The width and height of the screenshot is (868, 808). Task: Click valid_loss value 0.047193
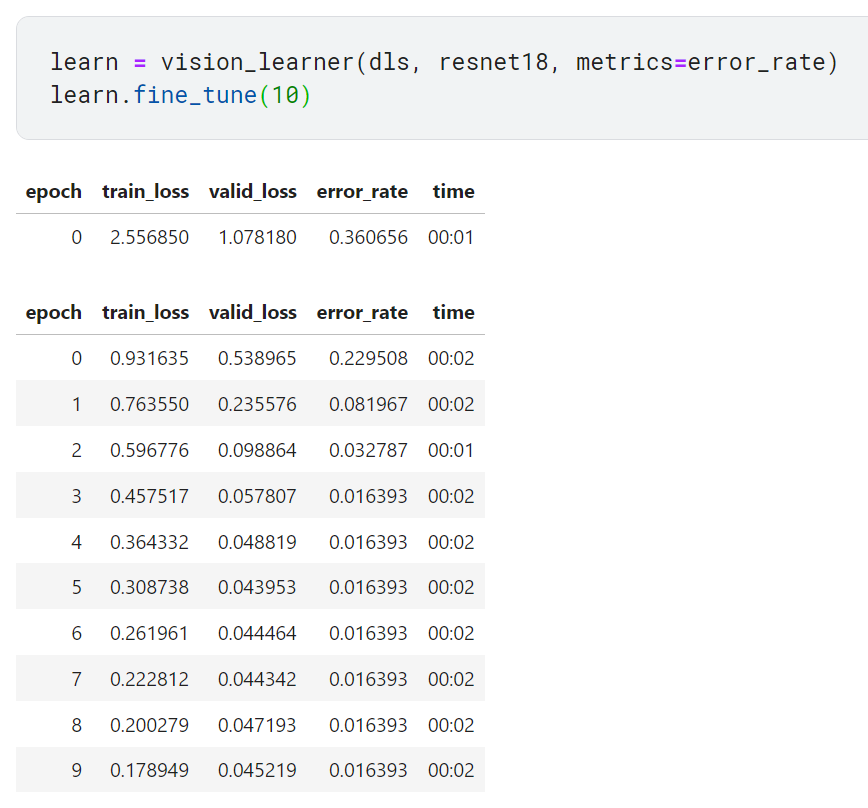pyautogui.click(x=257, y=725)
